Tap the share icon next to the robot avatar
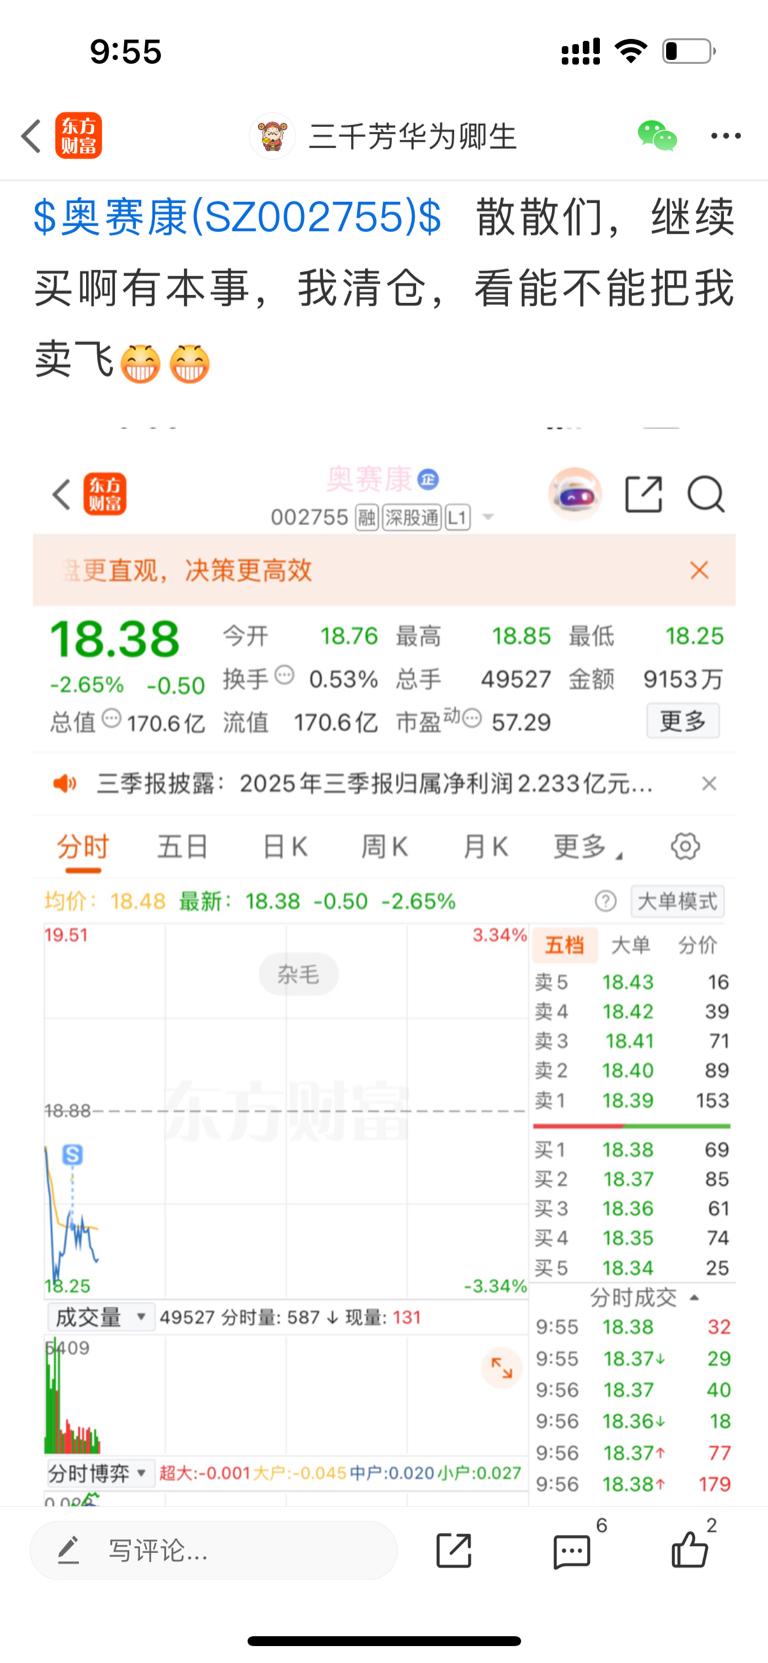768x1663 pixels. (x=644, y=494)
